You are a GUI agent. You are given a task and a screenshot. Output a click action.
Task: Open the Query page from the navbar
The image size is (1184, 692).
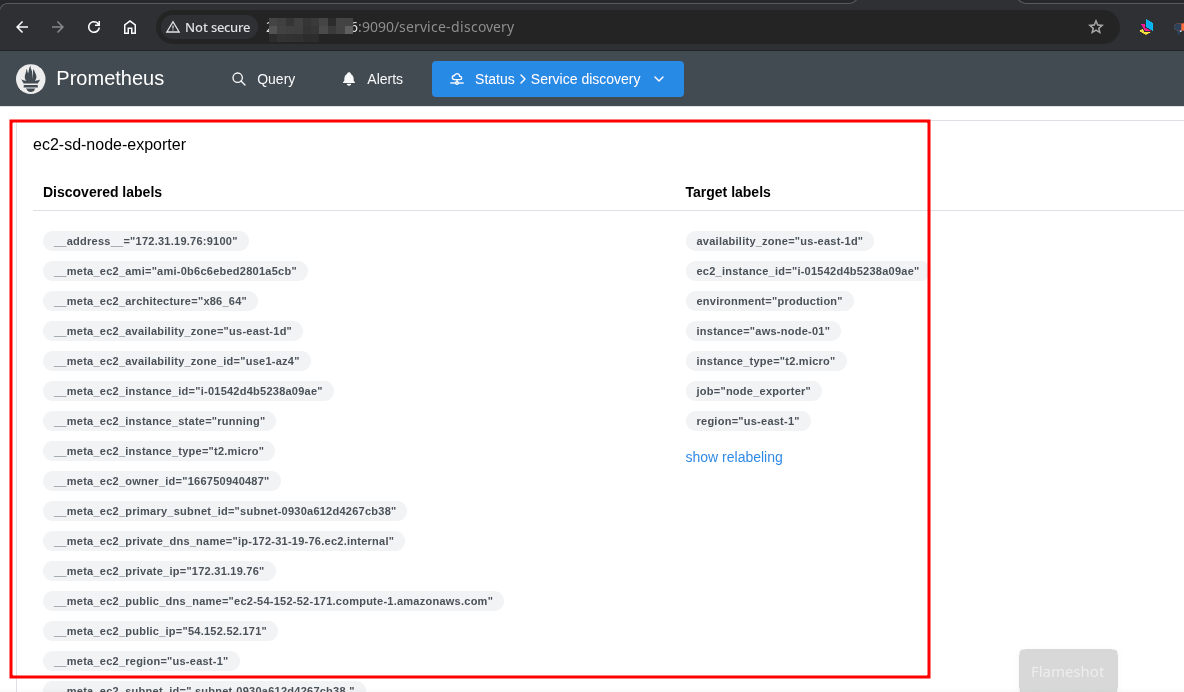[x=275, y=78]
